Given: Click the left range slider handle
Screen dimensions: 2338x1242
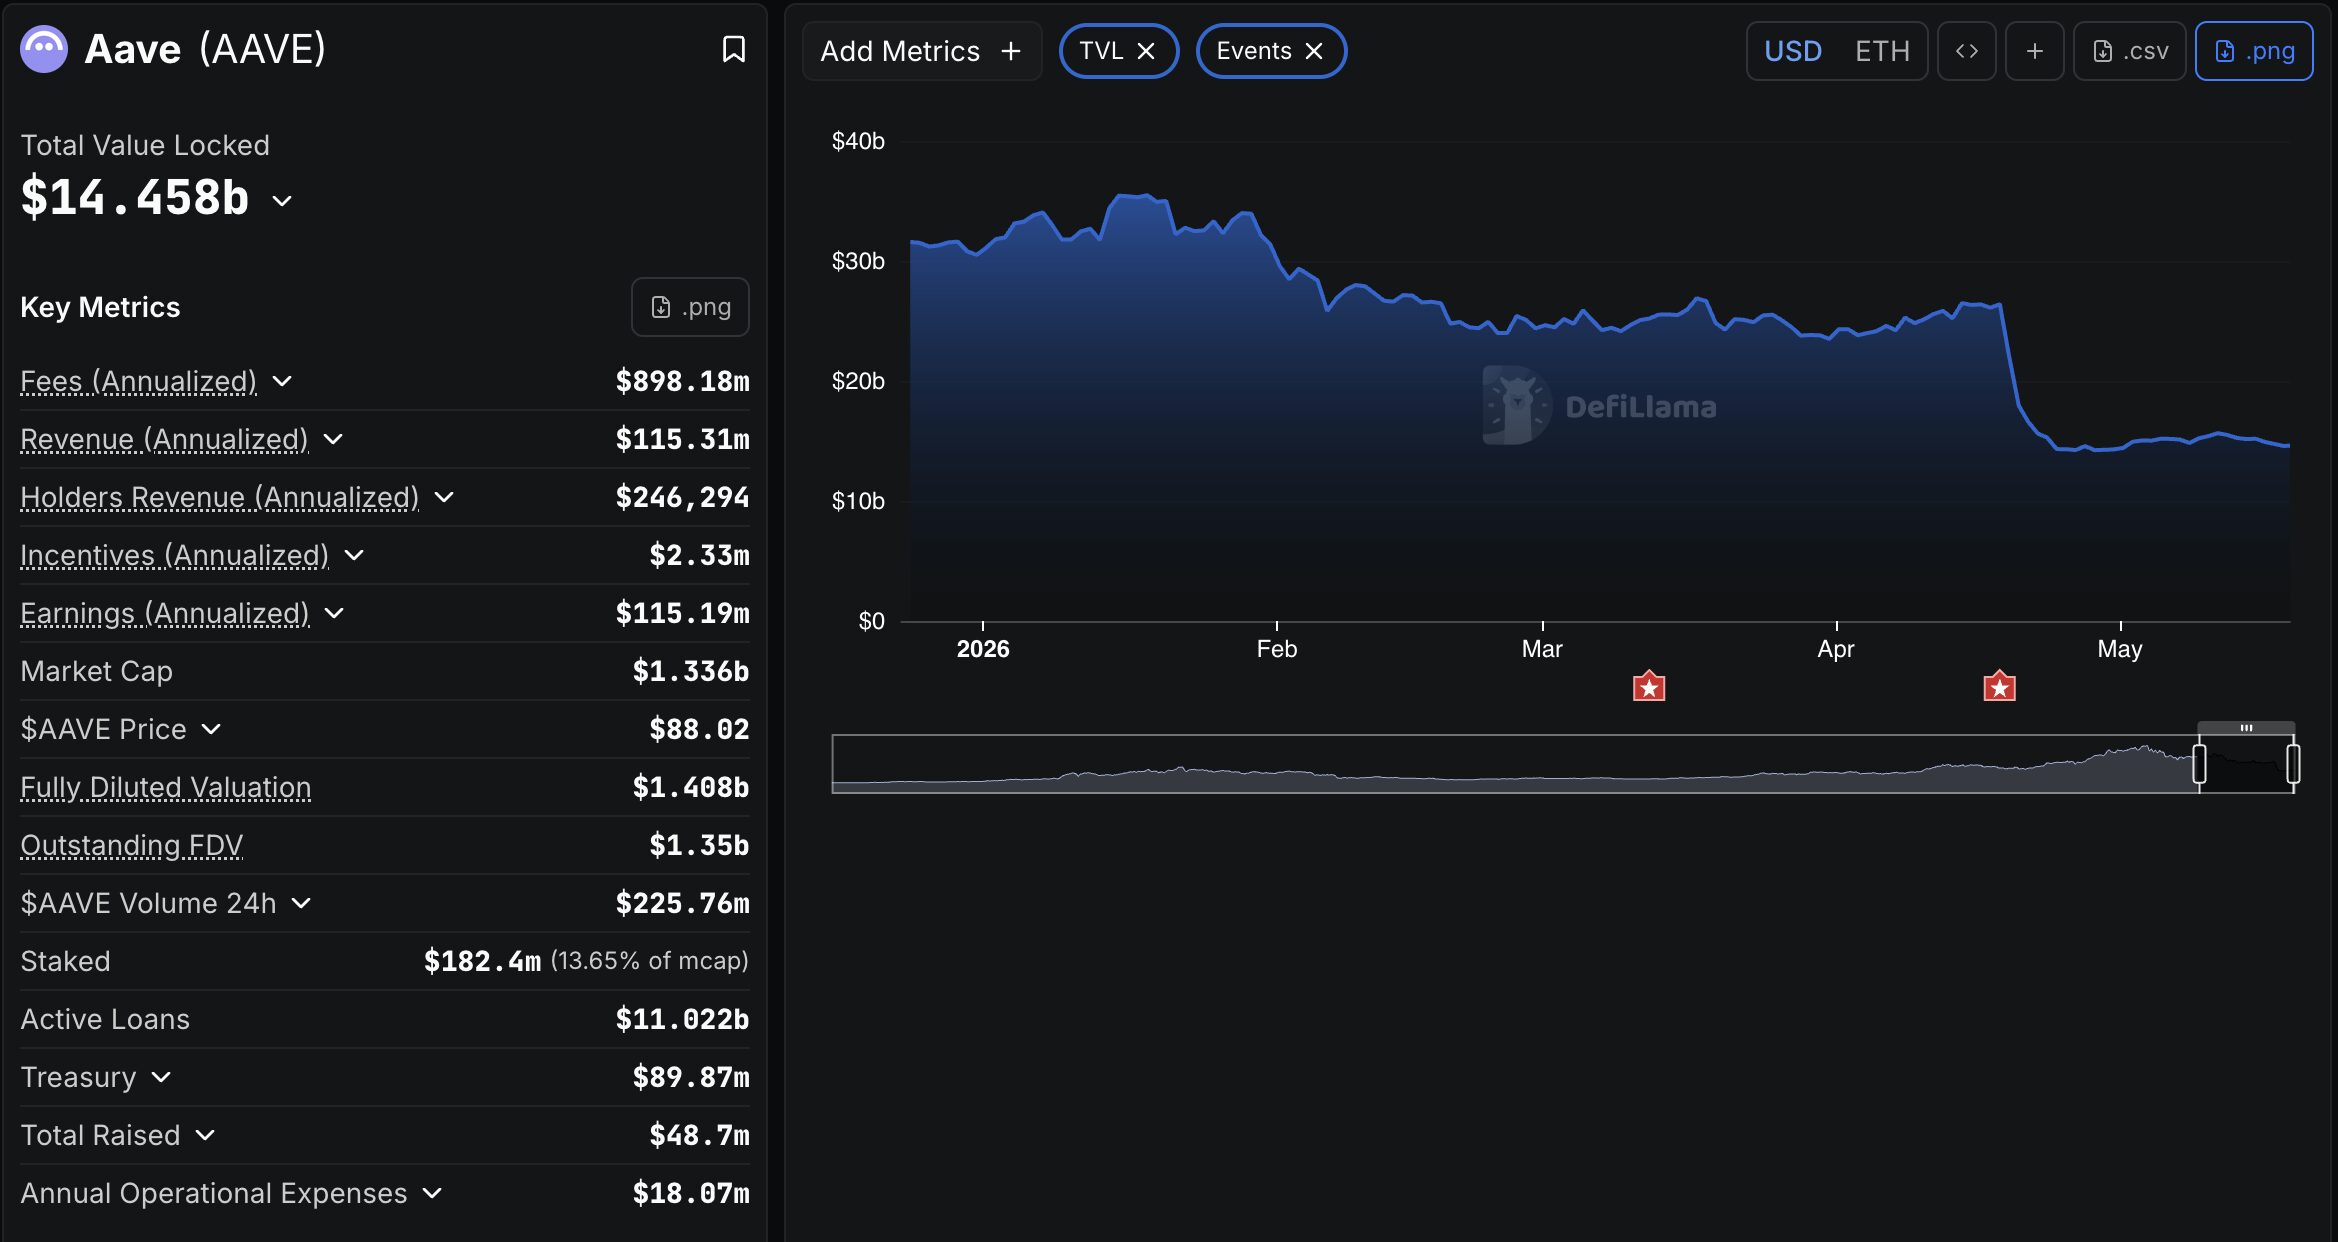Looking at the screenshot, I should point(2199,764).
